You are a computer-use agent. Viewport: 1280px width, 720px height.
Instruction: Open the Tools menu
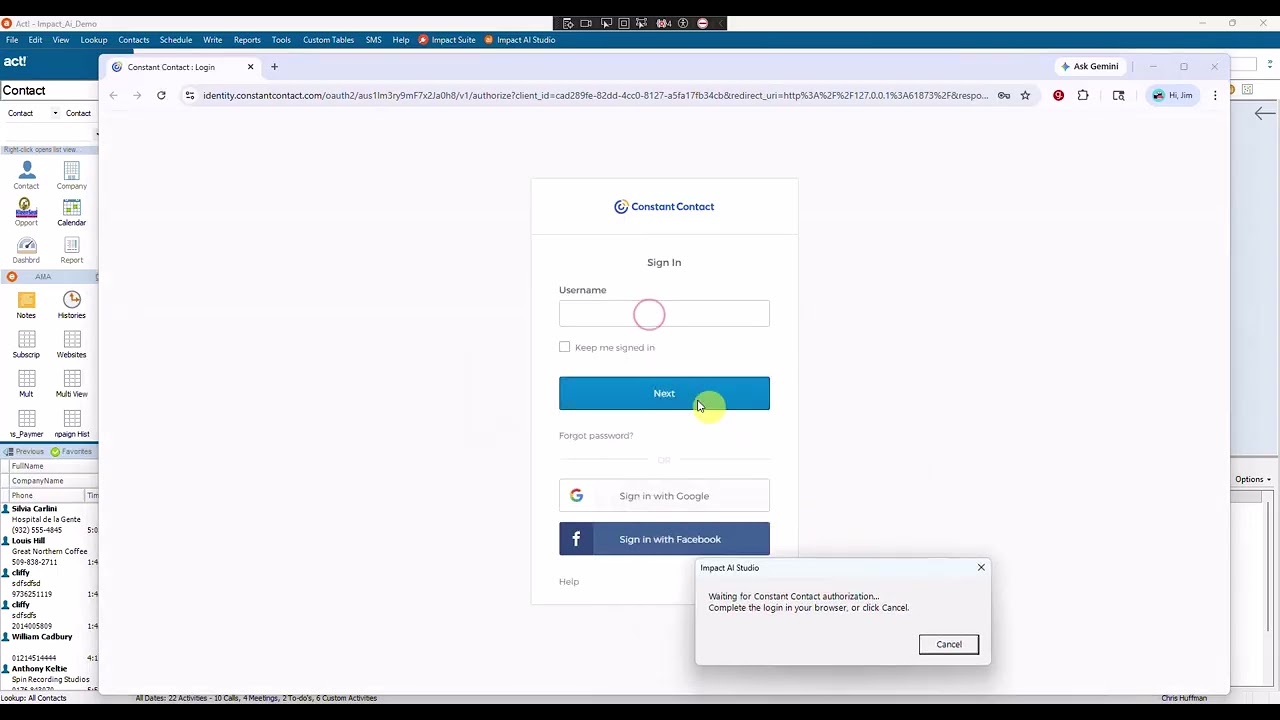click(281, 40)
